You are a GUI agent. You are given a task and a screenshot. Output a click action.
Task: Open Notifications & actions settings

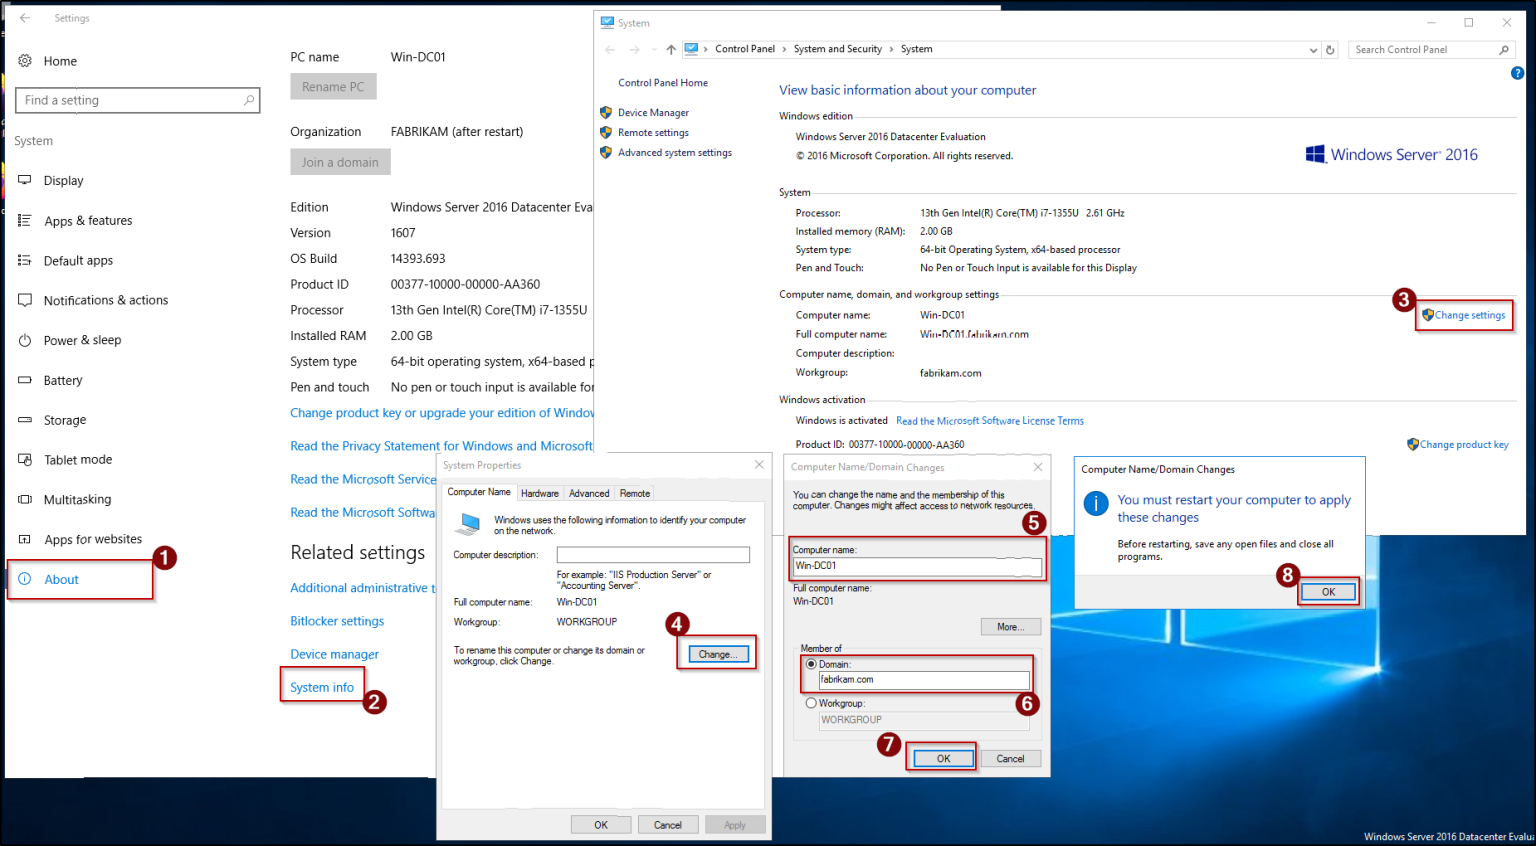tap(24, 300)
